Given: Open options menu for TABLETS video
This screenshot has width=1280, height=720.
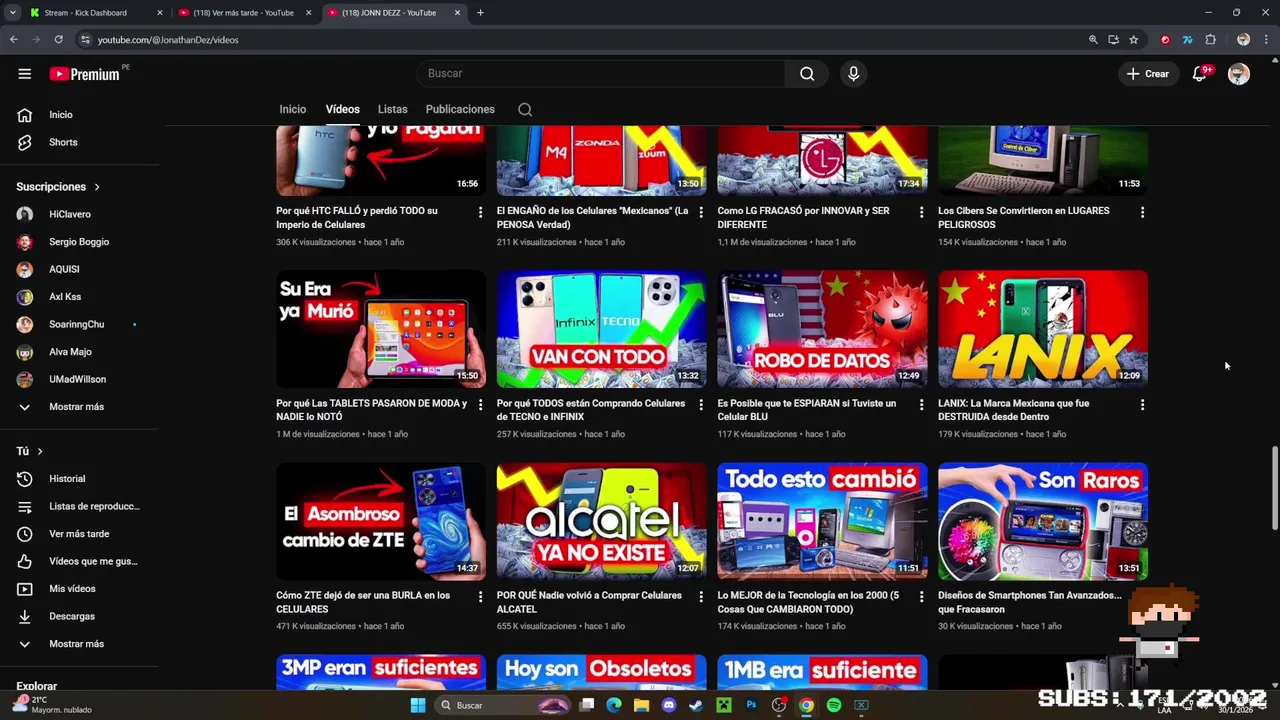Looking at the screenshot, I should click(x=480, y=405).
